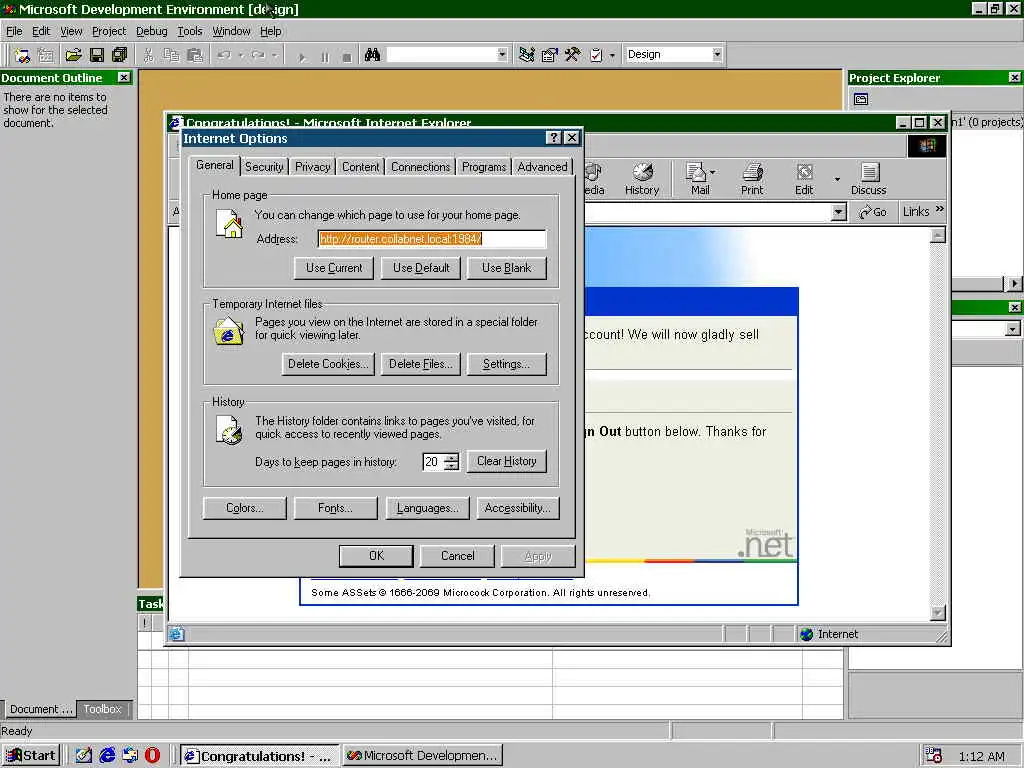This screenshot has height=768, width=1024.
Task: Click the Accessibility button
Action: [518, 508]
